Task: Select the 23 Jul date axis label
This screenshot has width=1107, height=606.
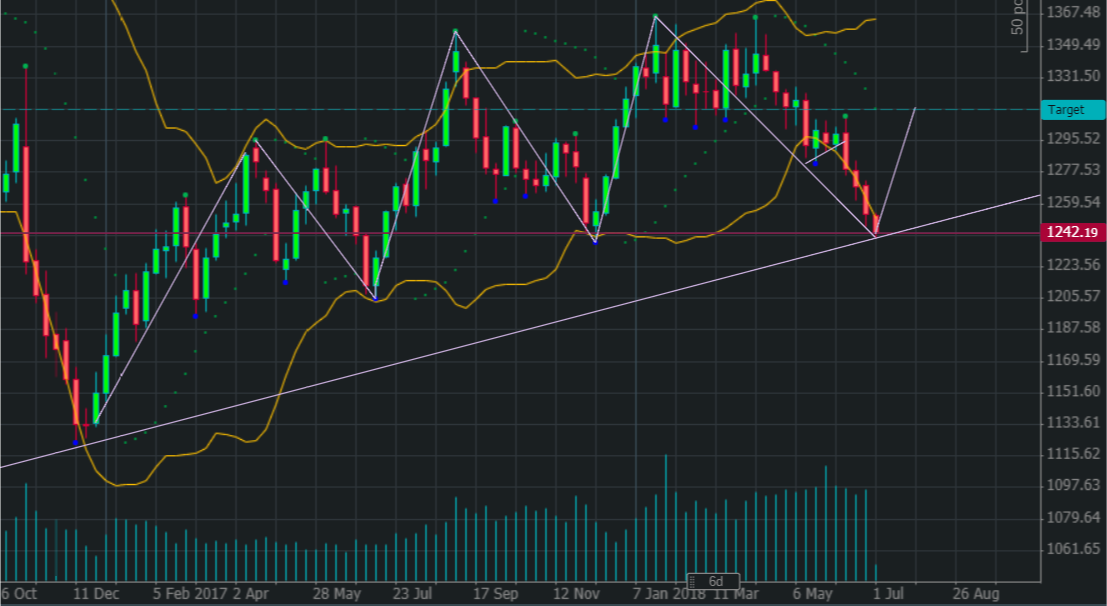Action: pyautogui.click(x=412, y=593)
